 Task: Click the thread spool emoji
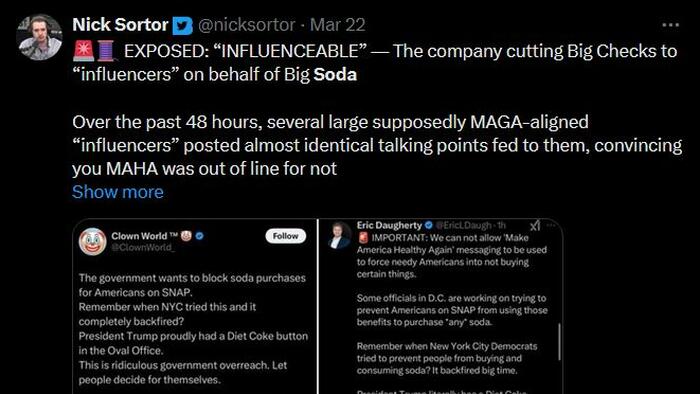point(106,50)
